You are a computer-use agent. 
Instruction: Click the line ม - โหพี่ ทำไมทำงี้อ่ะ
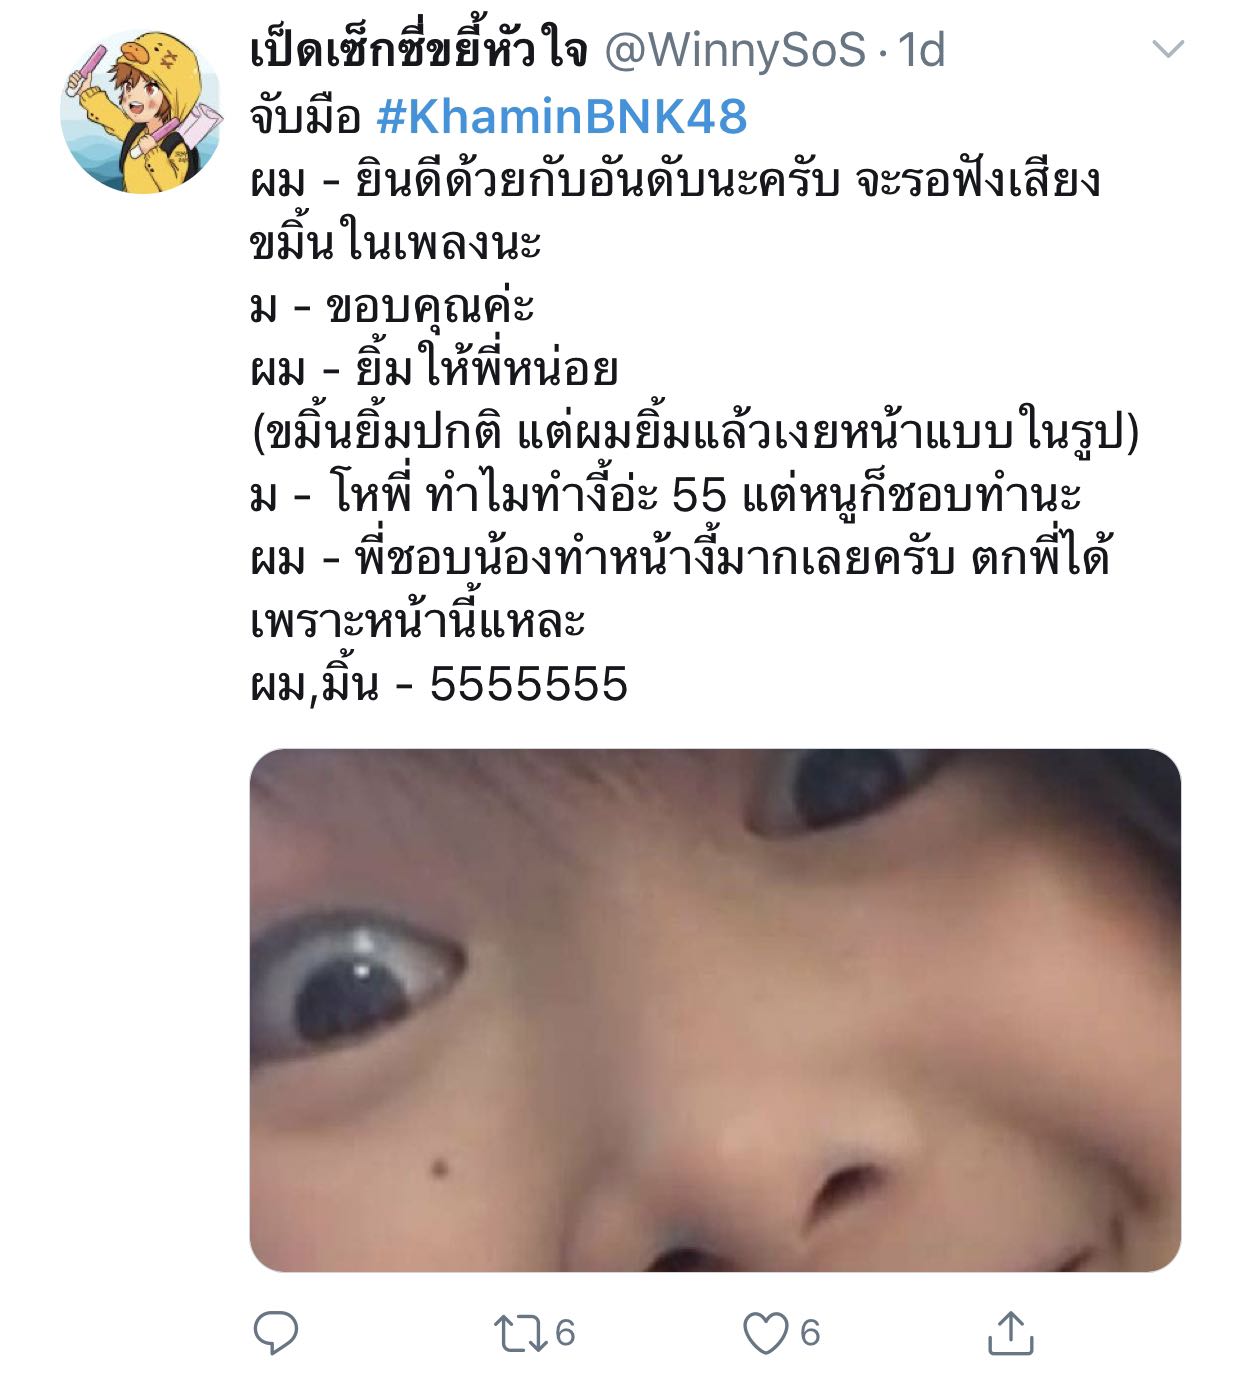coord(665,495)
